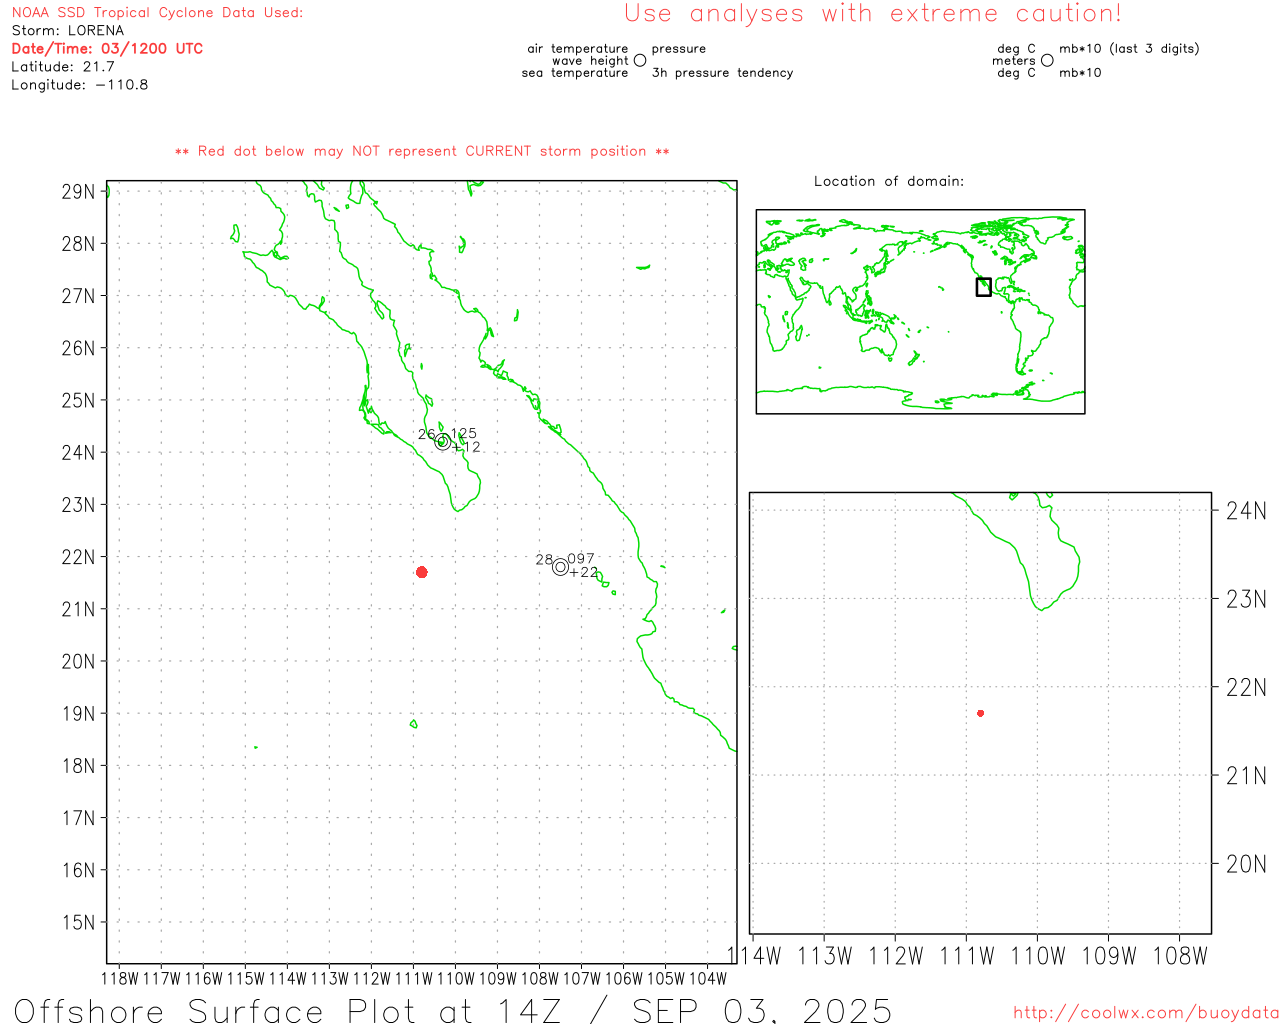Click the pressure value 125 at northern buoy
The height and width of the screenshot is (1024, 1280).
(464, 434)
